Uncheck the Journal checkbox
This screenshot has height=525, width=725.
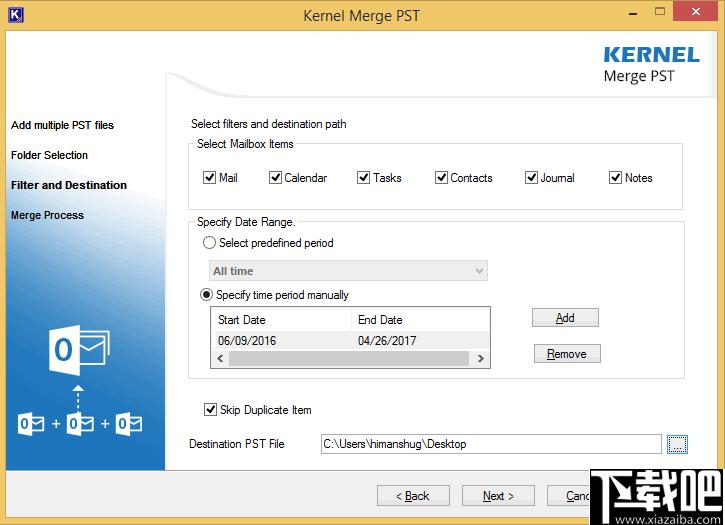(531, 178)
